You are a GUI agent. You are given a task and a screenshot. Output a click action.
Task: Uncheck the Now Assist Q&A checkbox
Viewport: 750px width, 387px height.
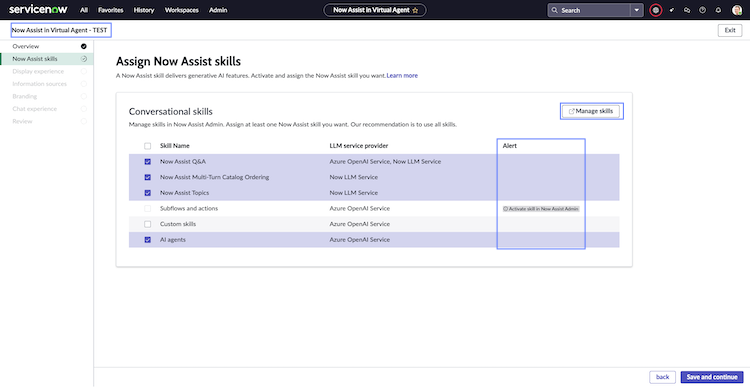147,162
